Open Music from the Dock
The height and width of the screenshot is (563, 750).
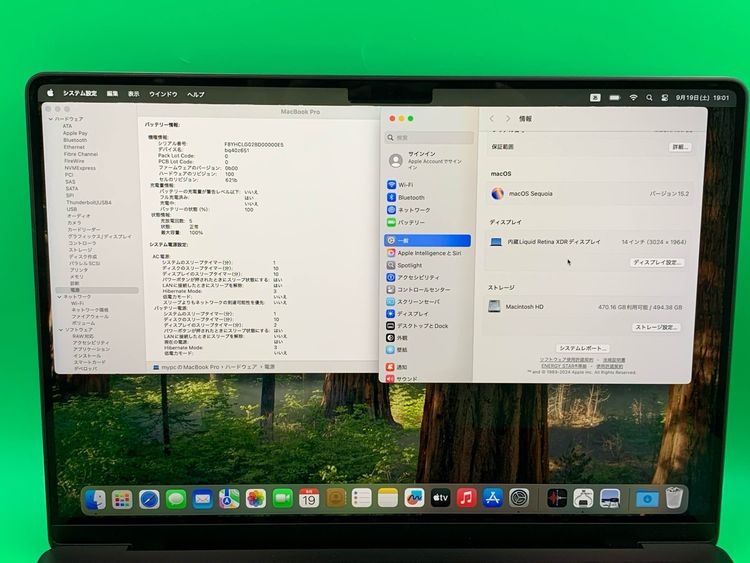[466, 498]
